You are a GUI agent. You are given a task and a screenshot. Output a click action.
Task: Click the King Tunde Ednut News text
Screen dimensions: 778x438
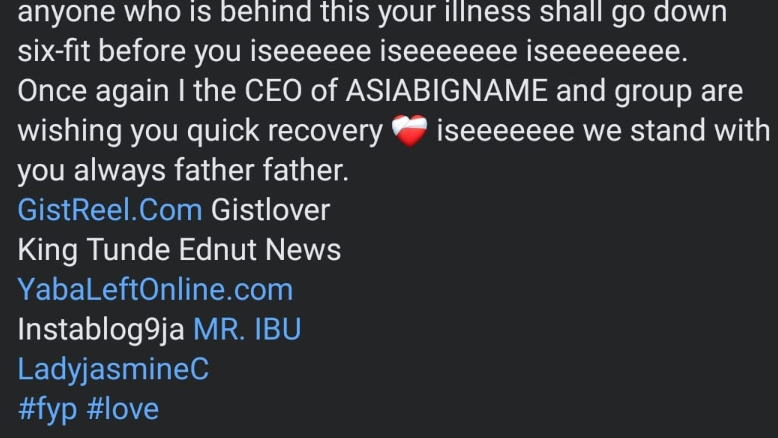(179, 250)
